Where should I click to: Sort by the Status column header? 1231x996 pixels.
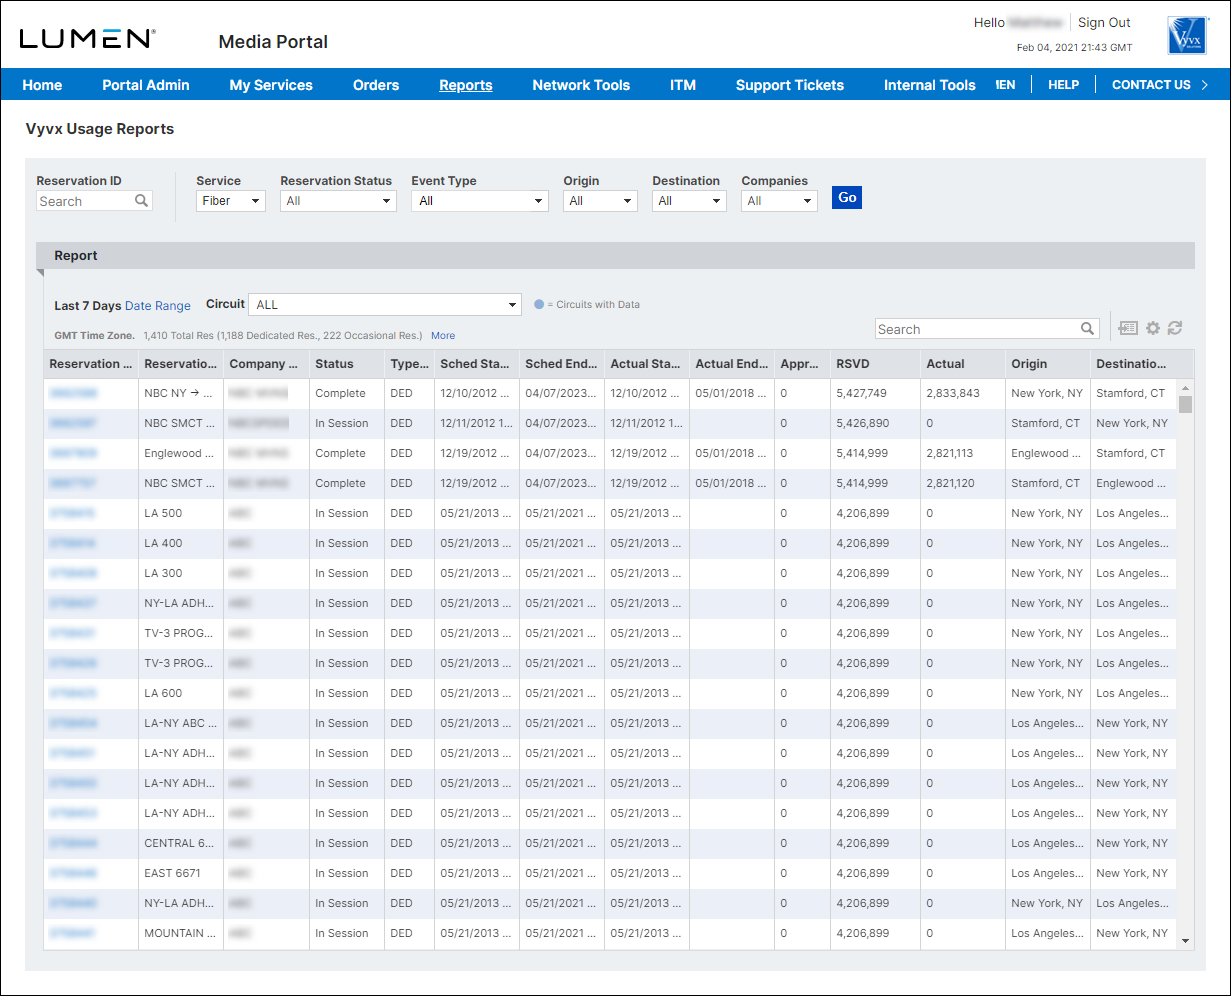346,364
